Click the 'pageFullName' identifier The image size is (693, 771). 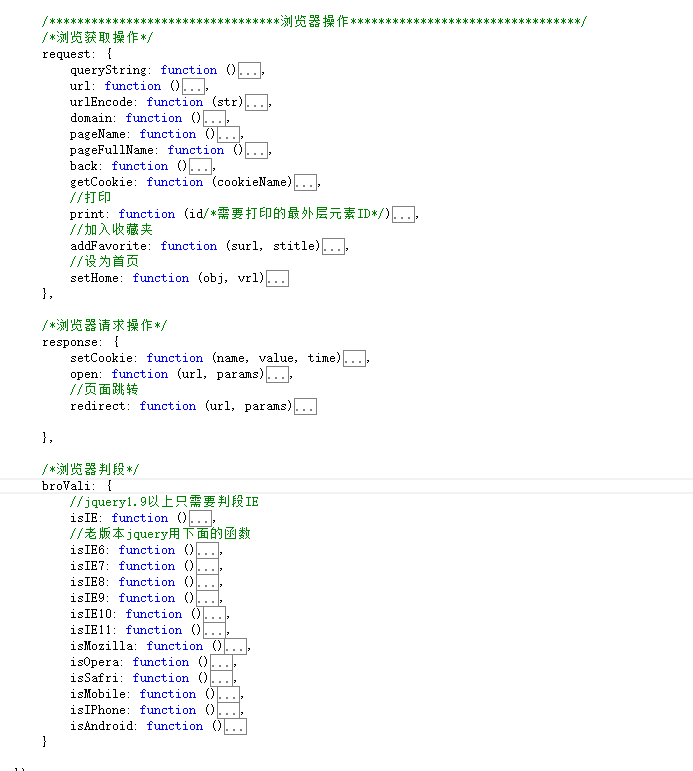[112, 150]
